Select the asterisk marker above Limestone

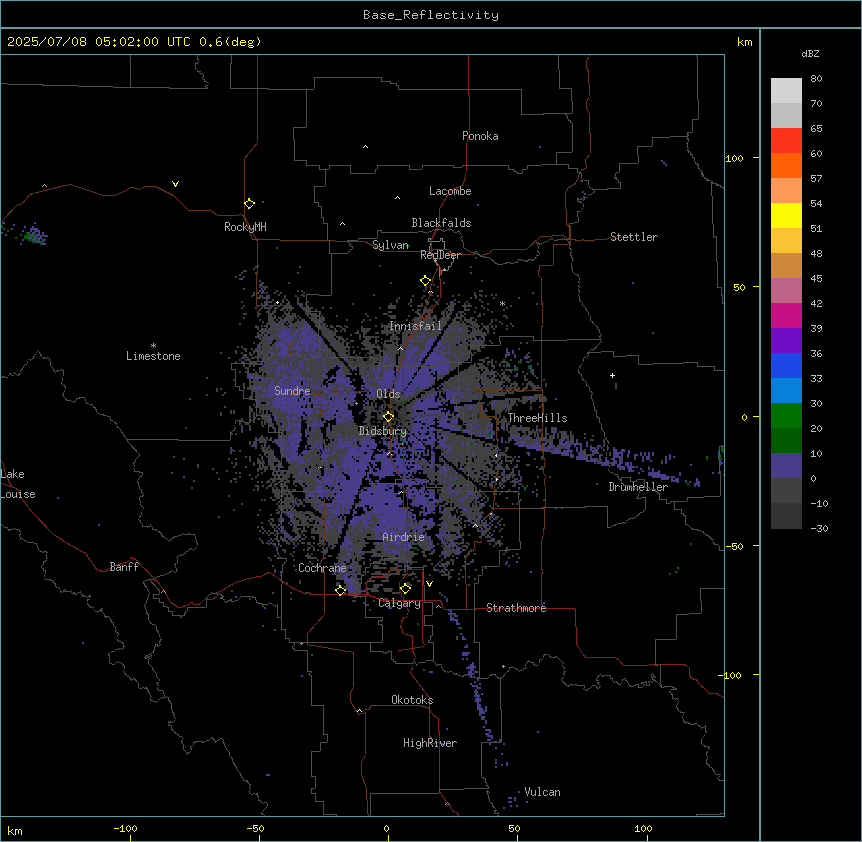153,346
